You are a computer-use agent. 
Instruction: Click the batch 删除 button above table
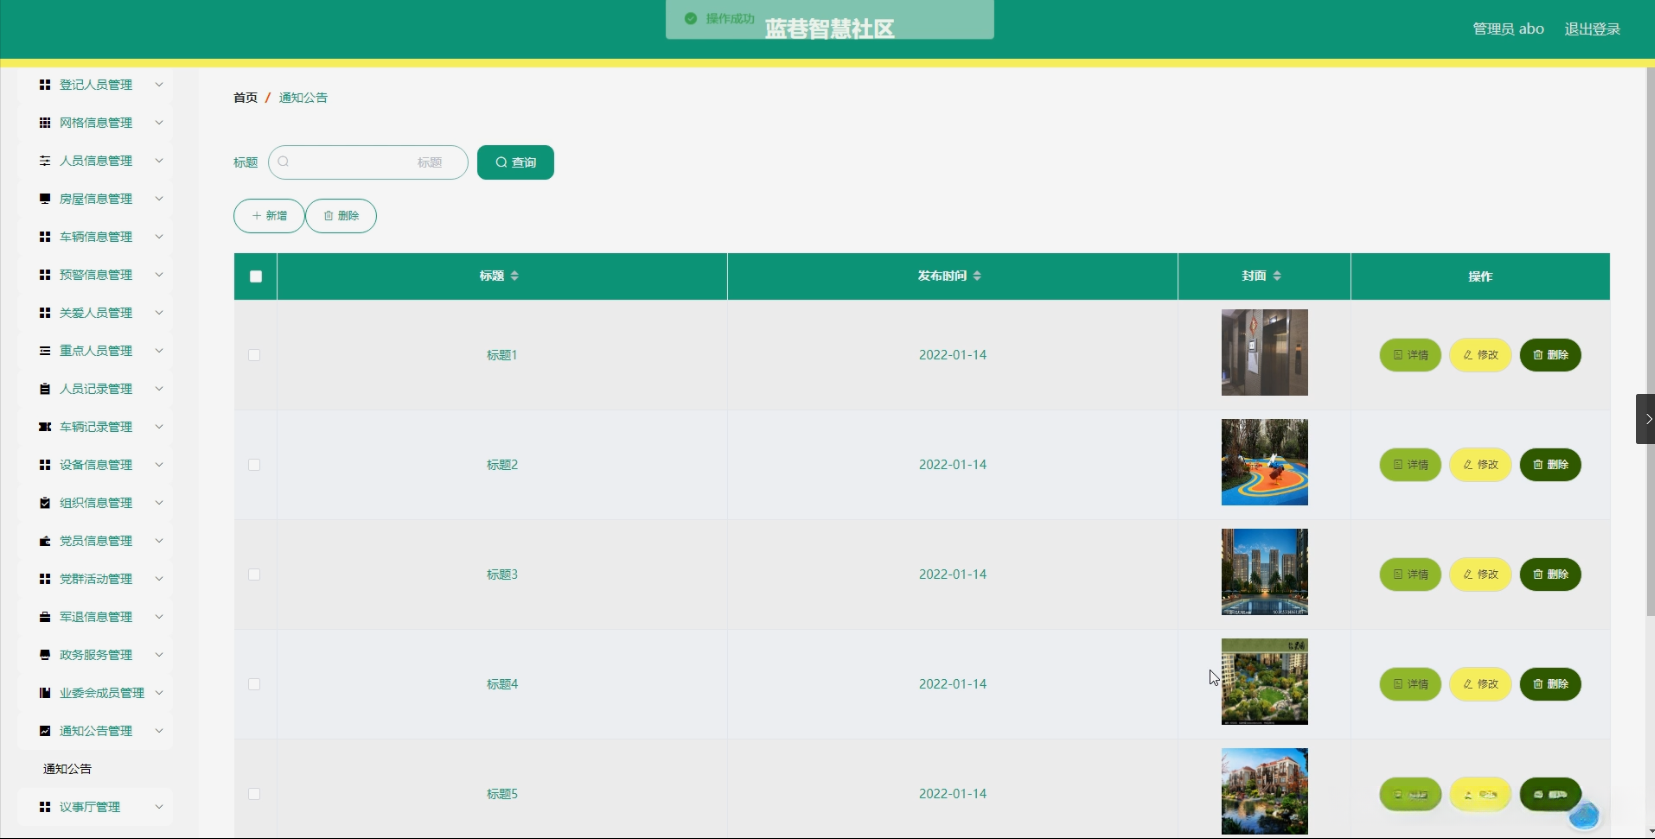(341, 216)
